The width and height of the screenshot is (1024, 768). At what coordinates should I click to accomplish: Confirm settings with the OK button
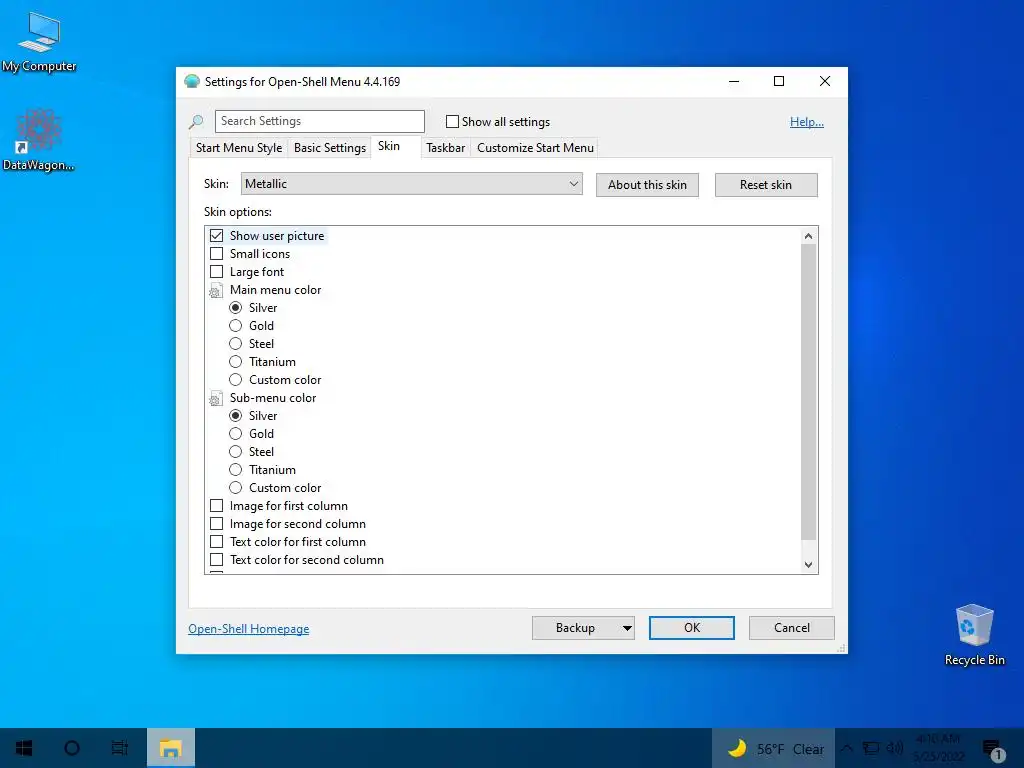(x=692, y=628)
